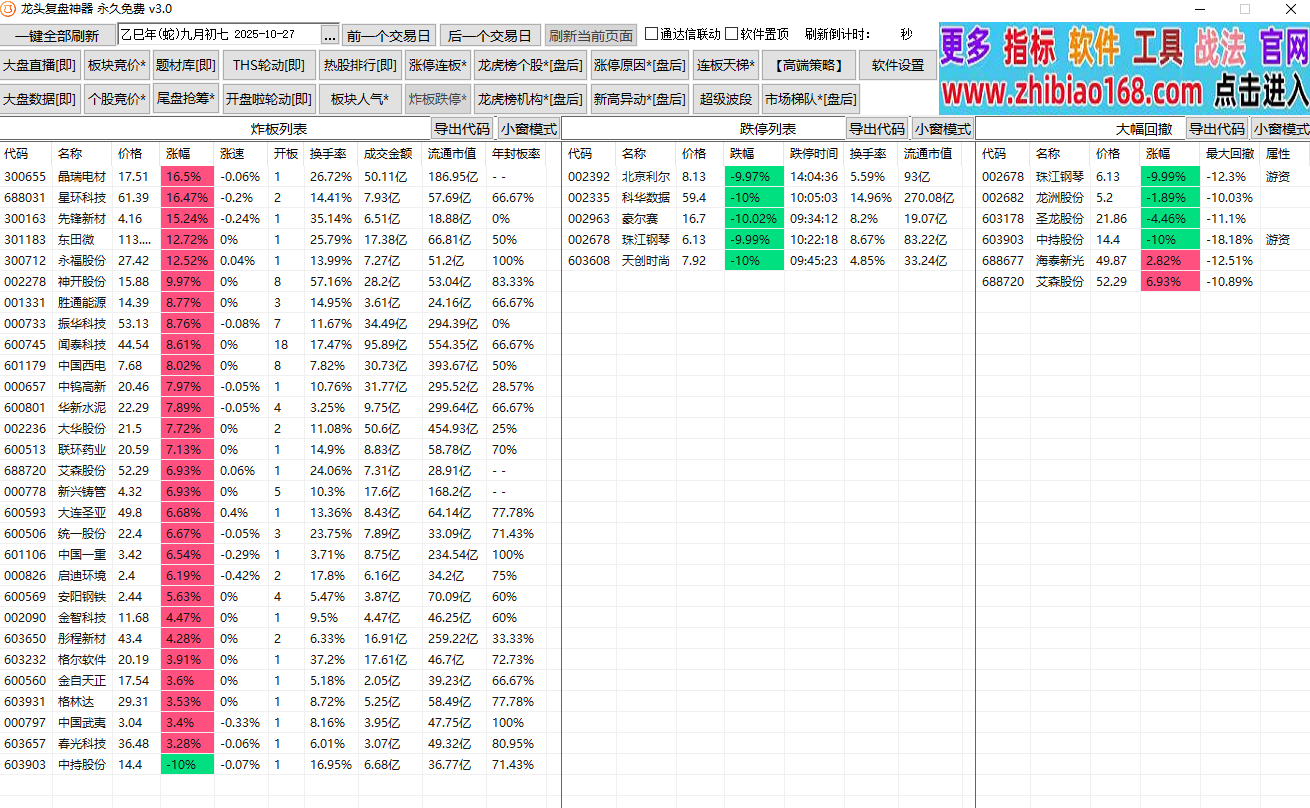
Task: Visit the zhibiao168.com banner ad
Action: 1124,68
